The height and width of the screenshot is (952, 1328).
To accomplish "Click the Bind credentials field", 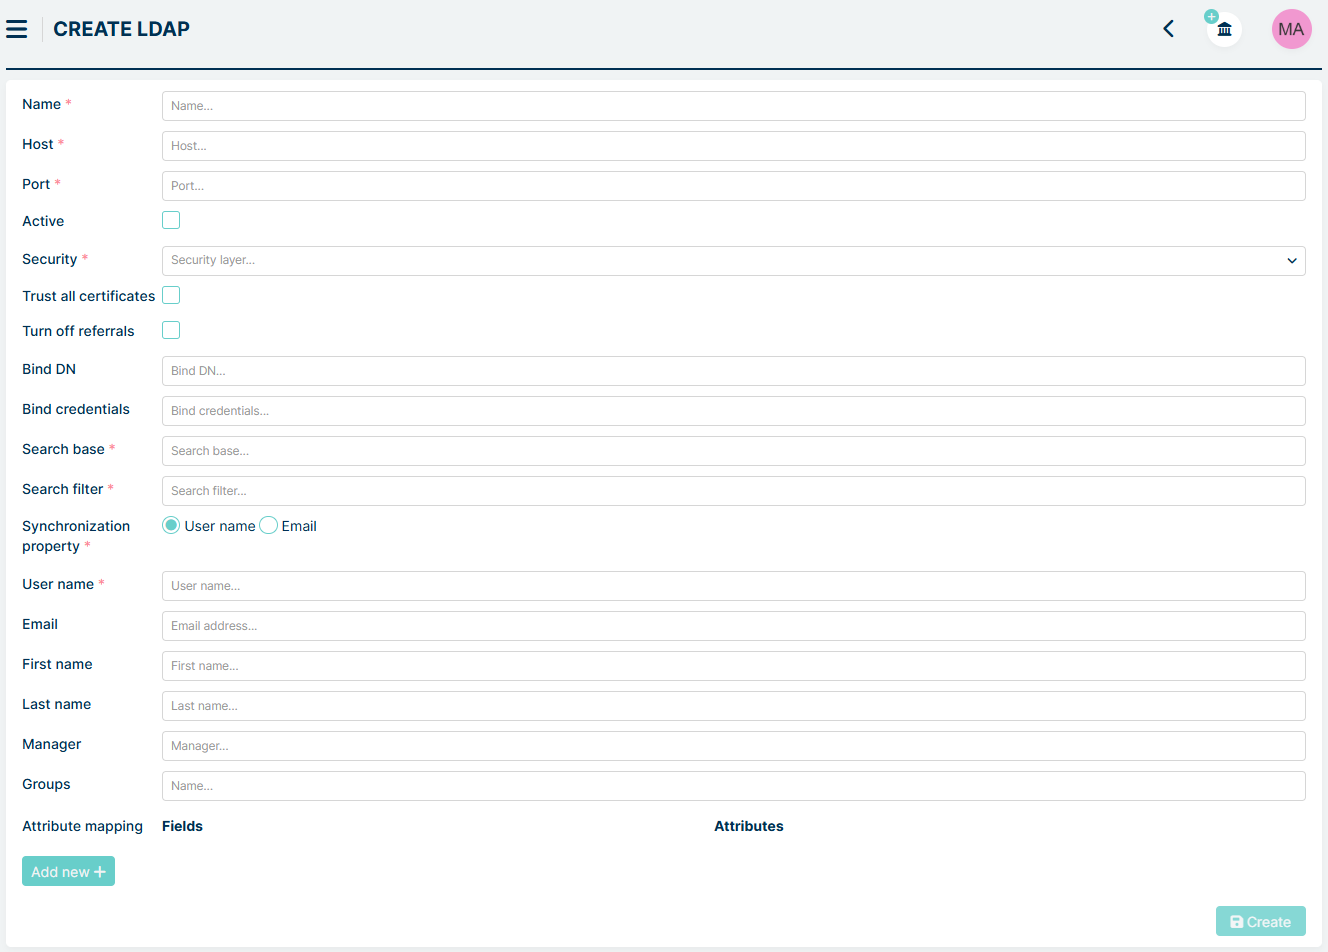I will 733,411.
